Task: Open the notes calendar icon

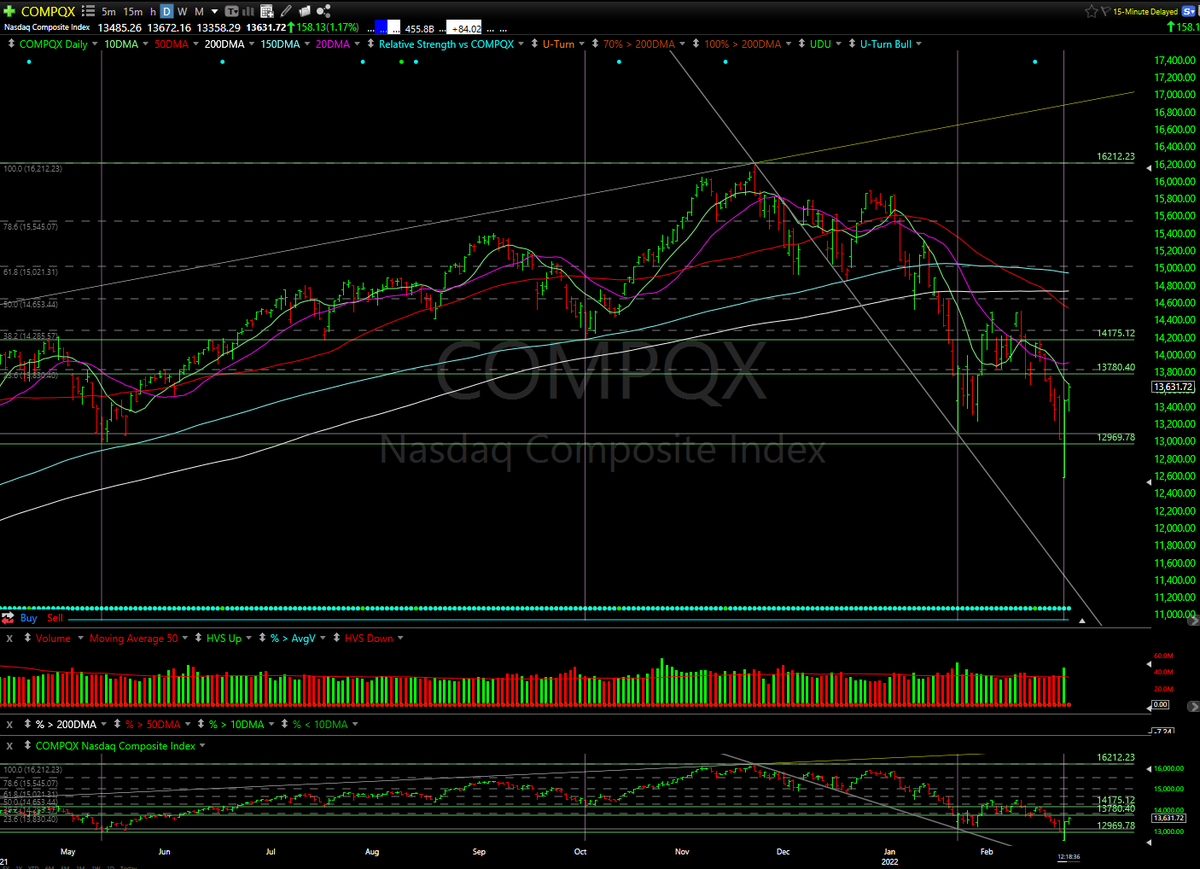Action: coord(266,11)
